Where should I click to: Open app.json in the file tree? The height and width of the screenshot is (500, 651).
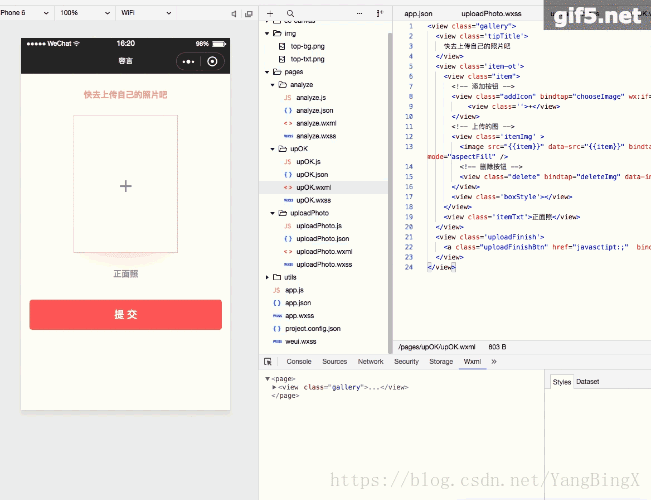298,303
